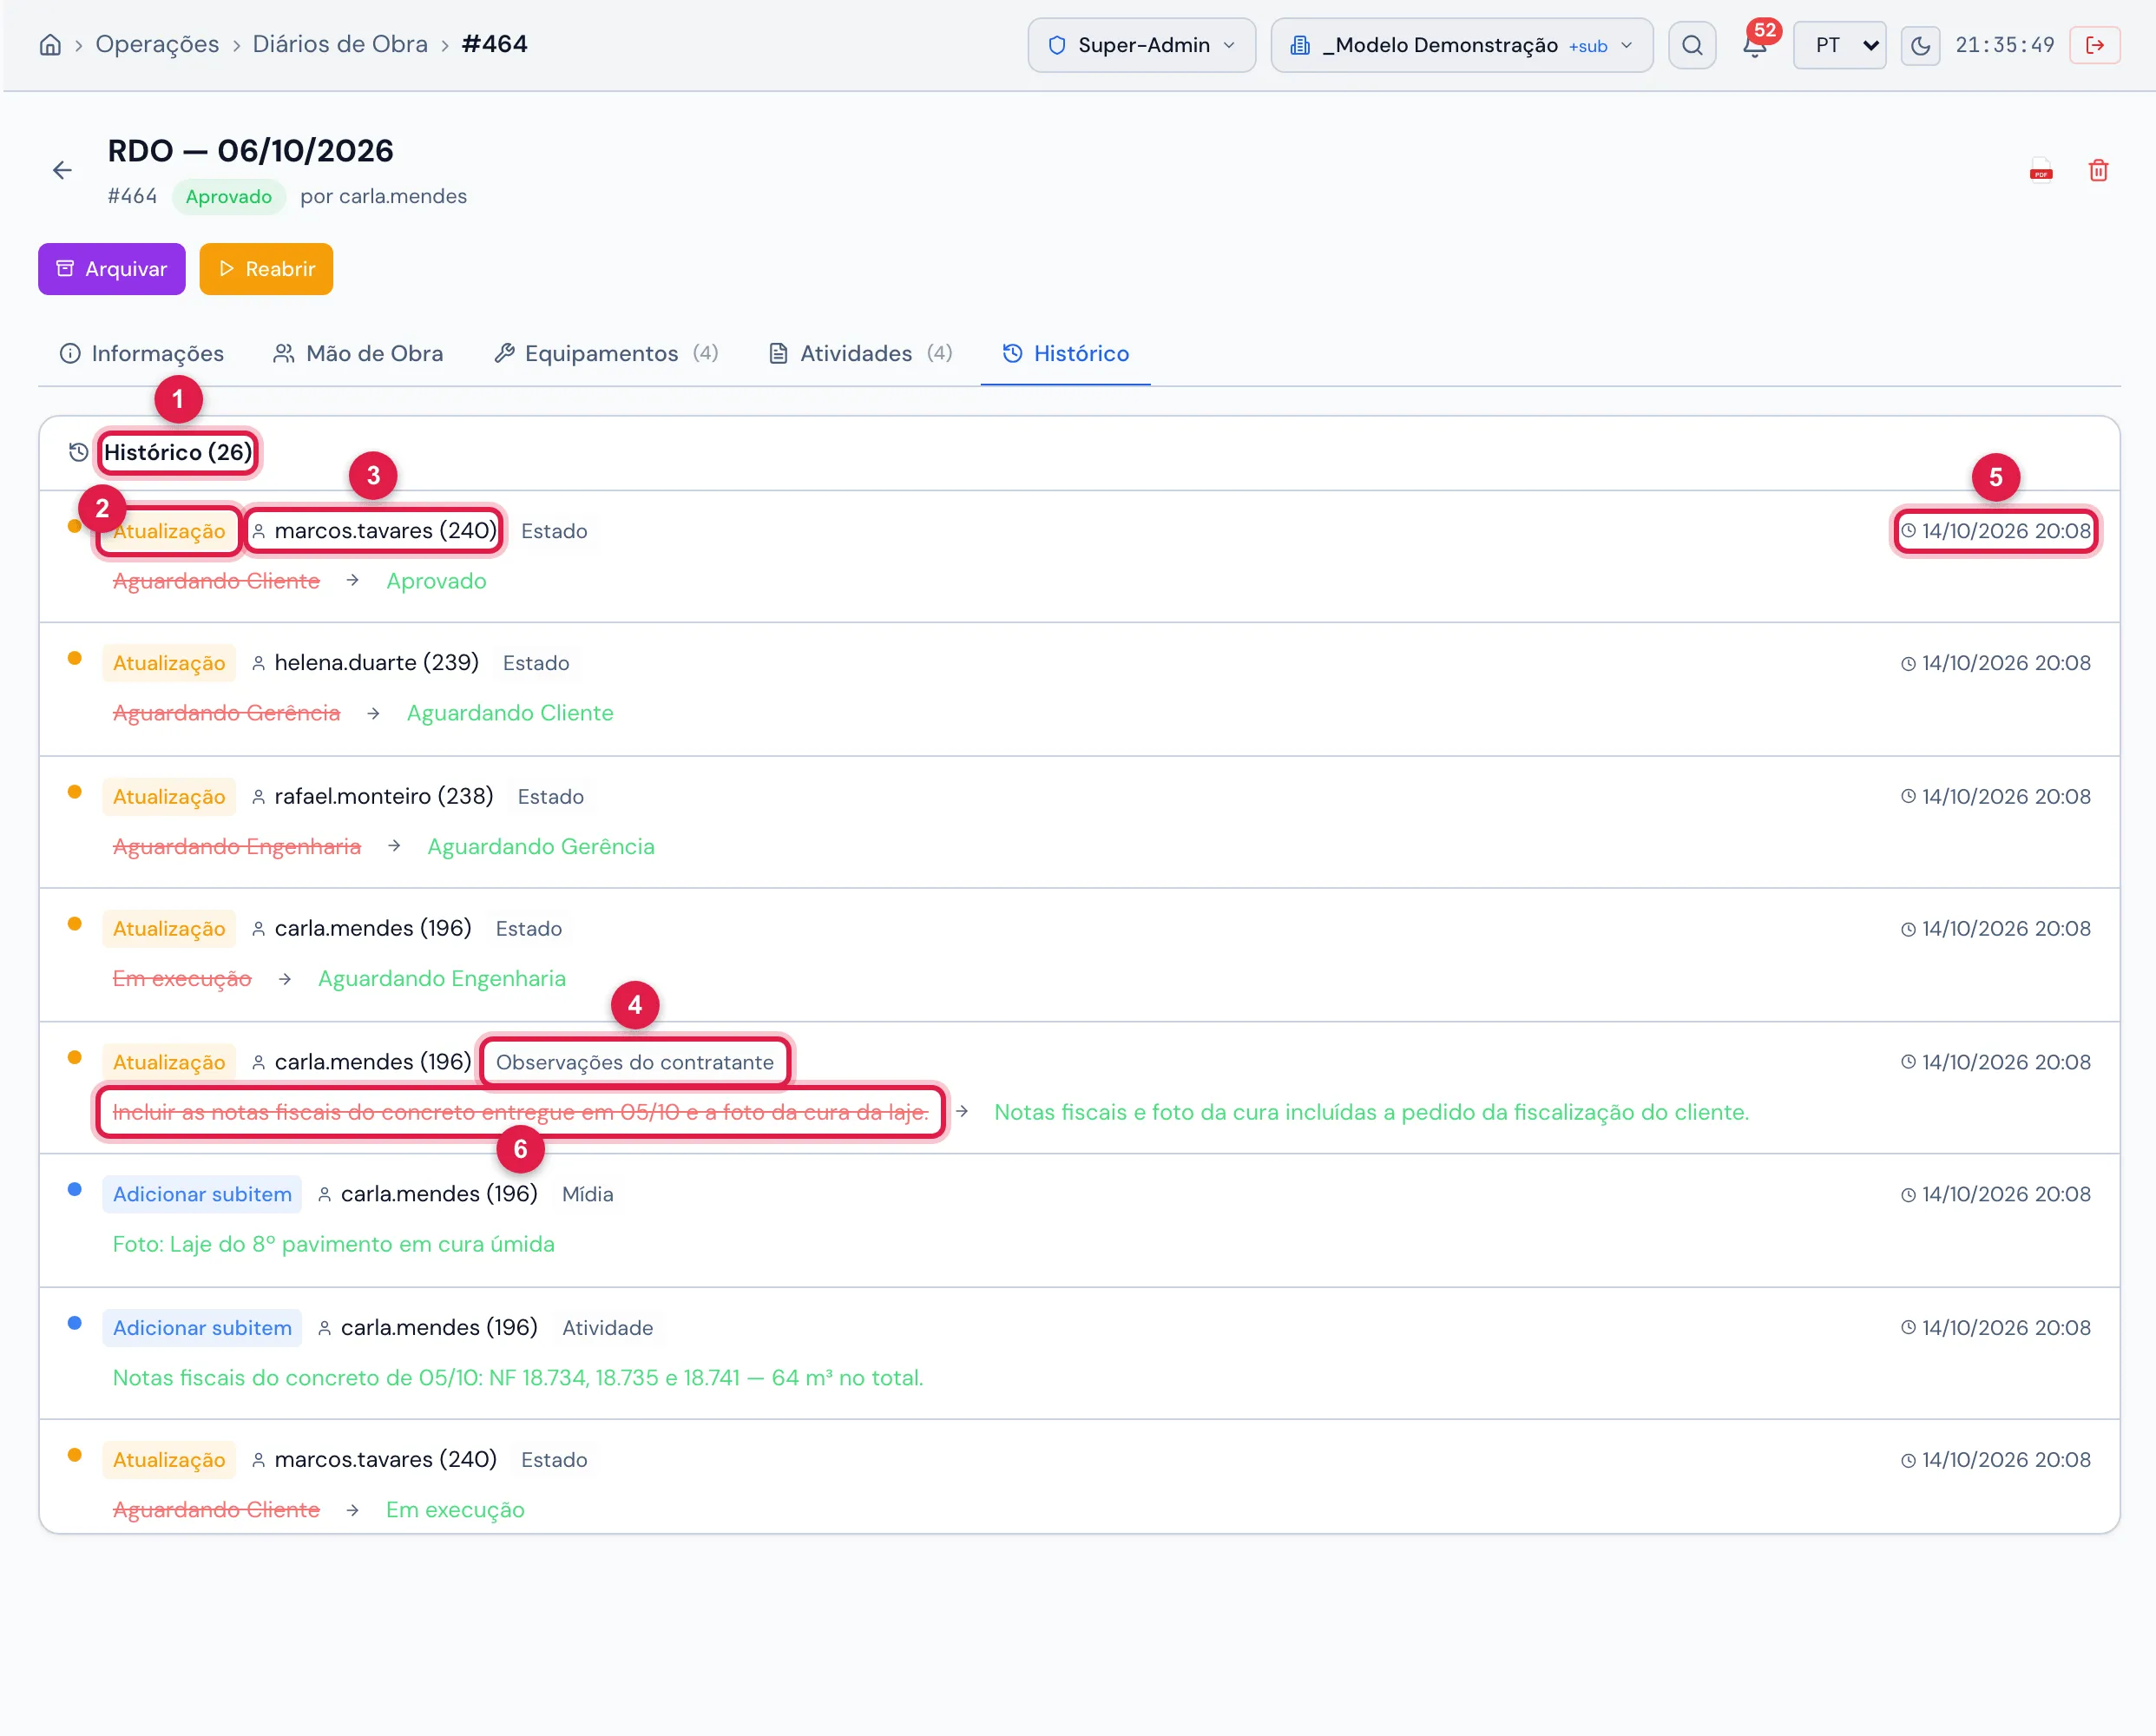This screenshot has width=2156, height=1736.
Task: Click the 21:35:49 clock in top bar
Action: (x=2005, y=45)
